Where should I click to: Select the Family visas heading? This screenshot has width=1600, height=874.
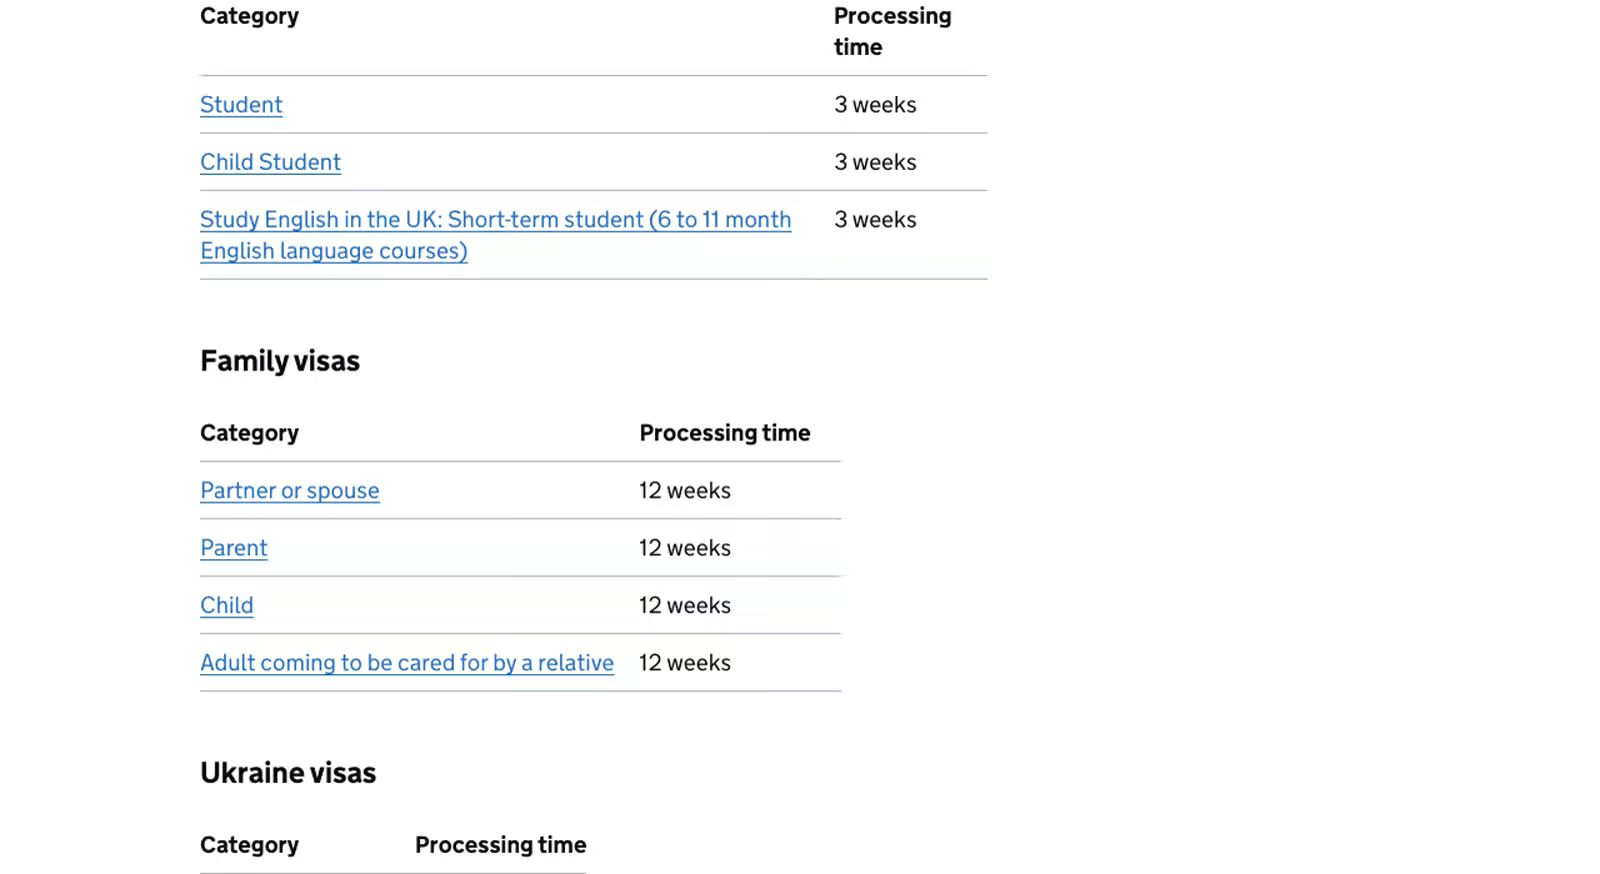[280, 360]
